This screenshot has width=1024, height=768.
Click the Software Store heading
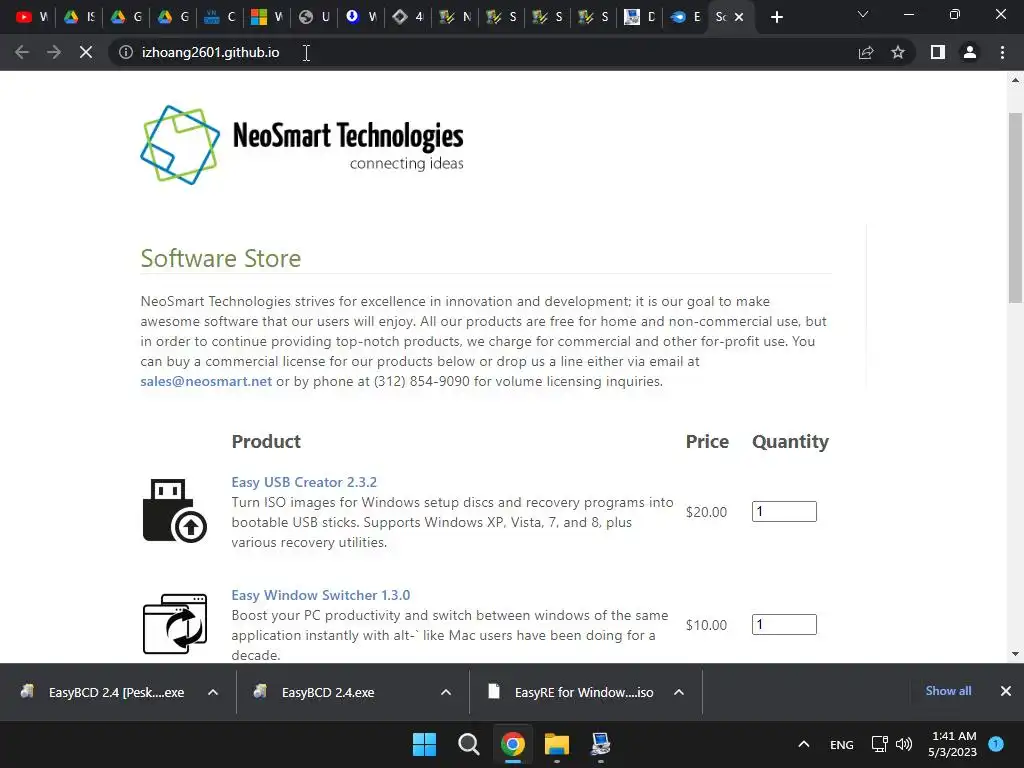(x=221, y=259)
